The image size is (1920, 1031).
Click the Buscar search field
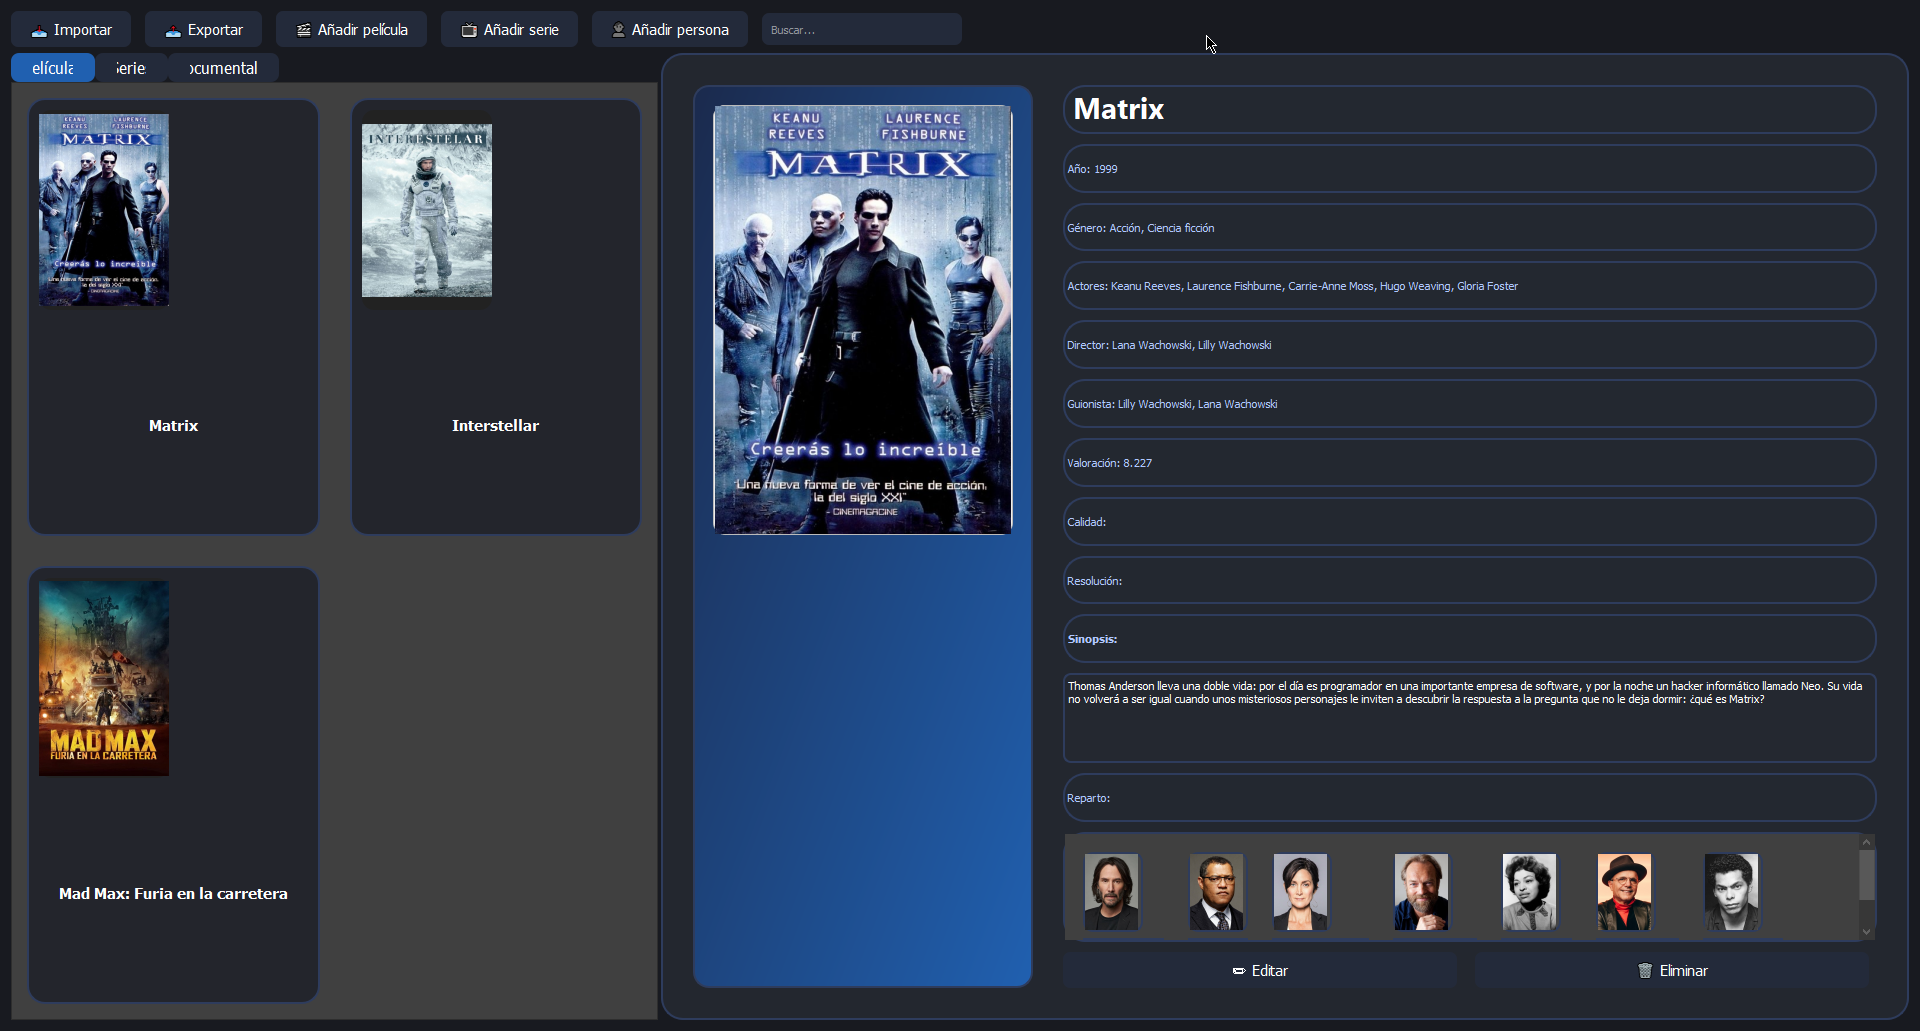tap(862, 30)
